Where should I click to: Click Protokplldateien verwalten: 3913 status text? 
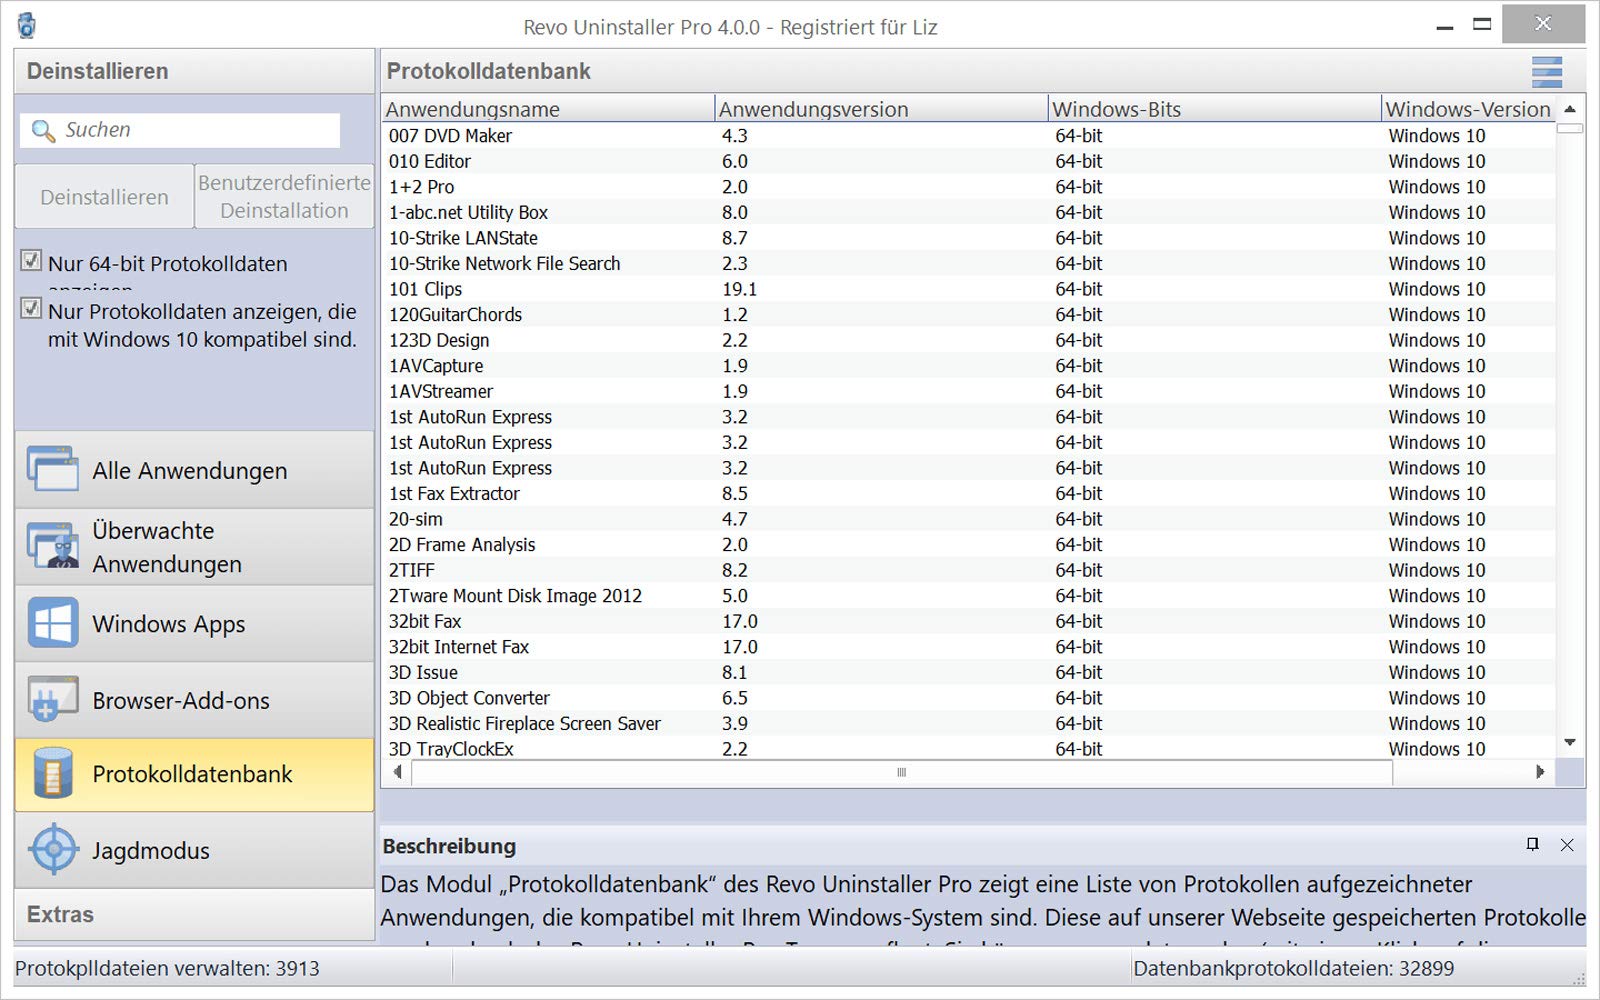(x=167, y=968)
